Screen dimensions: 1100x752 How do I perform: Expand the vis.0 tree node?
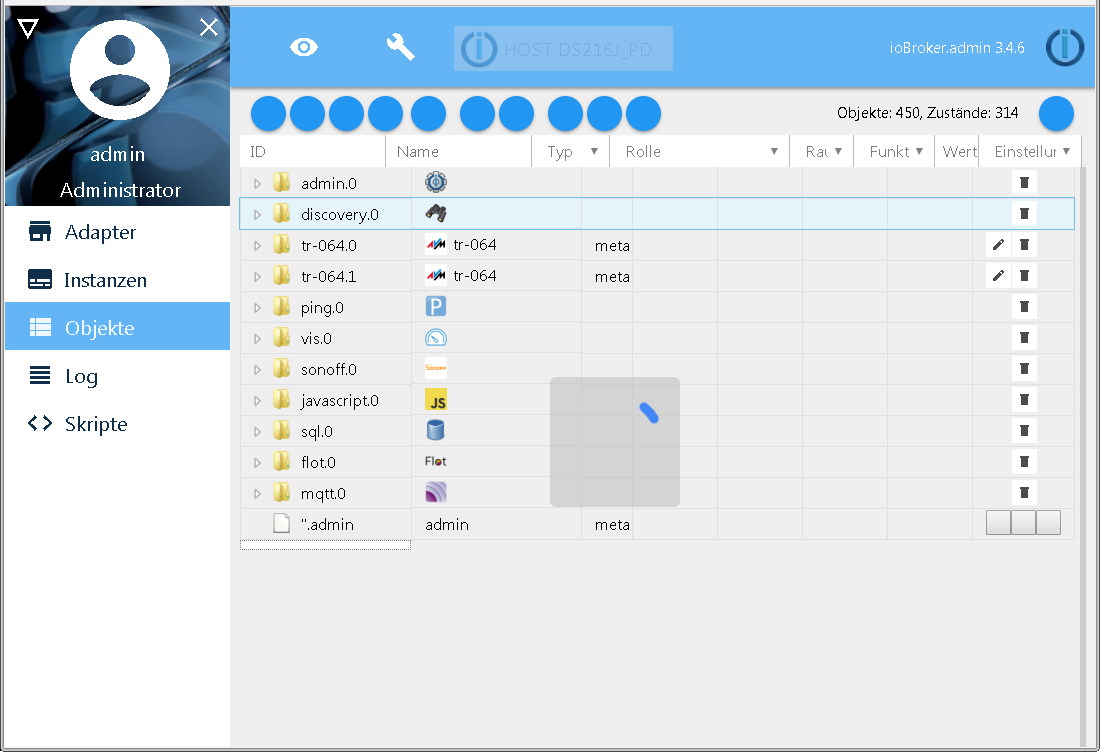click(257, 339)
